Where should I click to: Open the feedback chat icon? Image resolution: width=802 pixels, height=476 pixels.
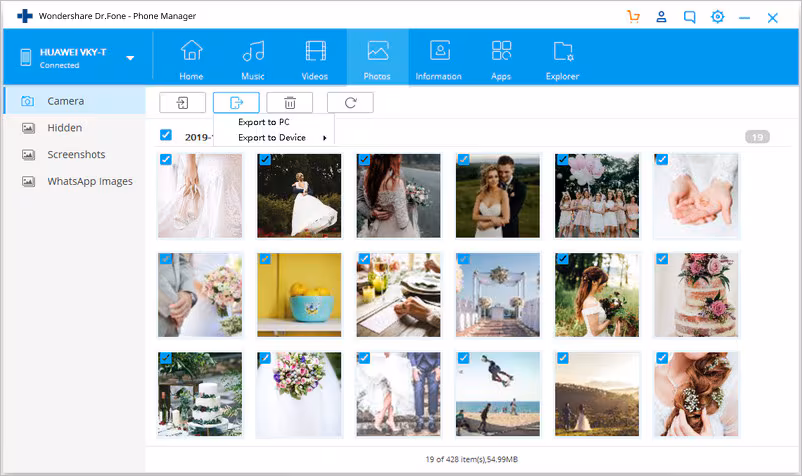(689, 17)
